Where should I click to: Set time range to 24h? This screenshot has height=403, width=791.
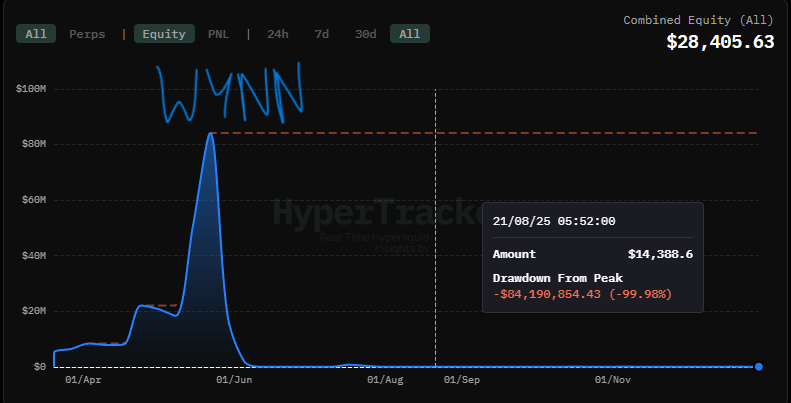(x=277, y=34)
